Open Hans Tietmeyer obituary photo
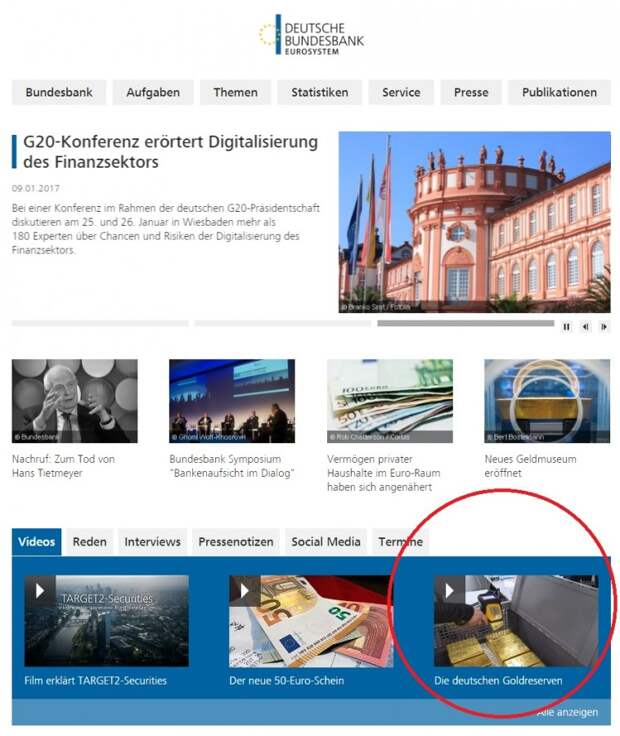The height and width of the screenshot is (736, 620). tap(75, 401)
